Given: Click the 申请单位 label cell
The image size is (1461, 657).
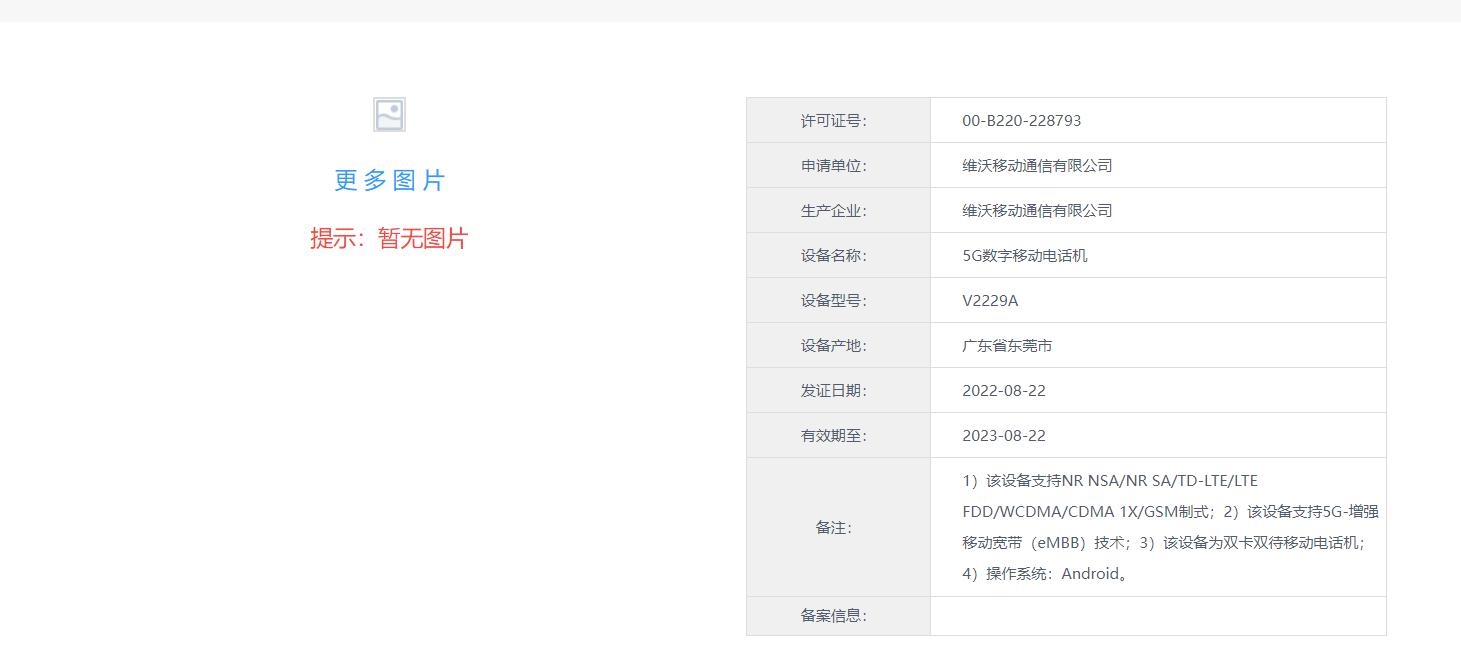Looking at the screenshot, I should 838,165.
